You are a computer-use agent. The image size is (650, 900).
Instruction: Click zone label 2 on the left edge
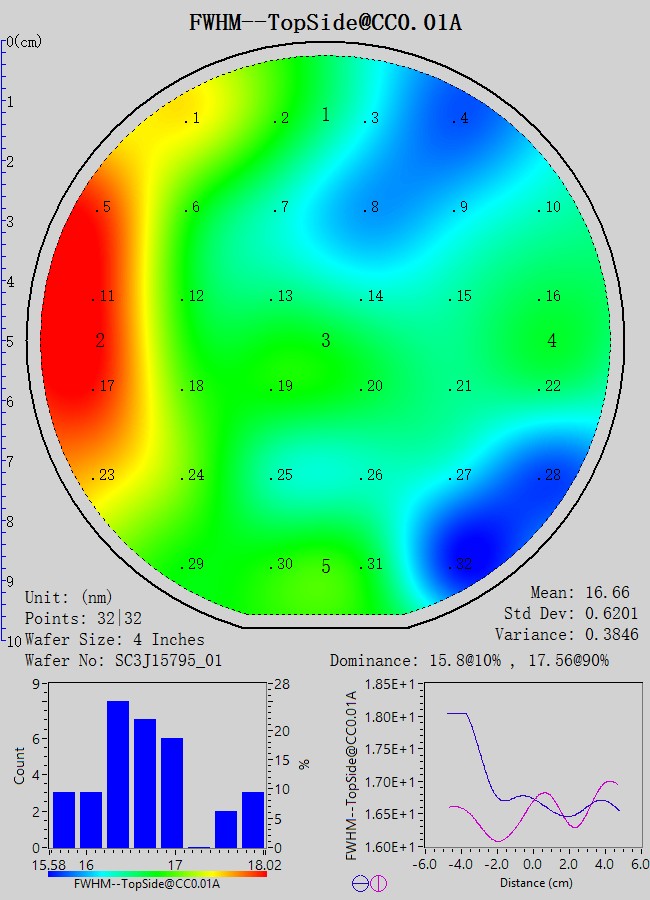coord(100,341)
